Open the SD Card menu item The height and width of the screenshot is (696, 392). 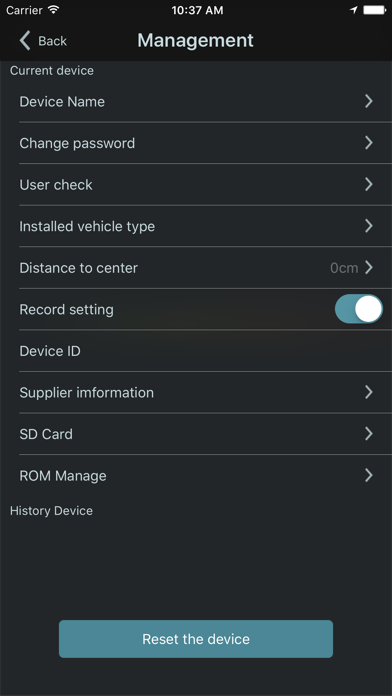pyautogui.click(x=196, y=434)
